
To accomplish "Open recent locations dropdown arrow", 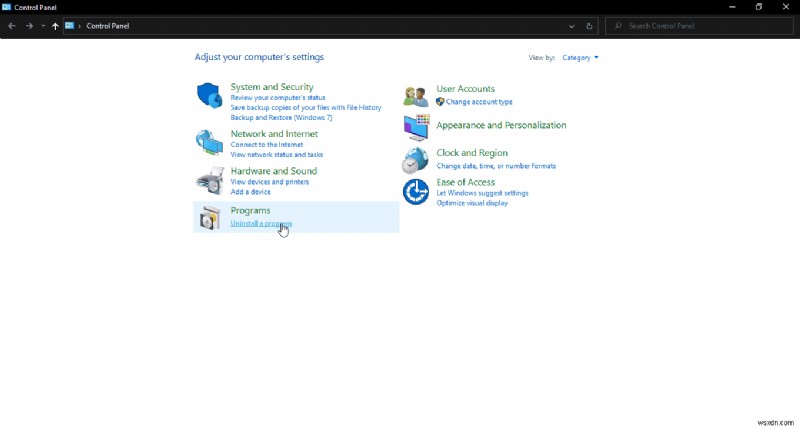I will click(x=43, y=26).
